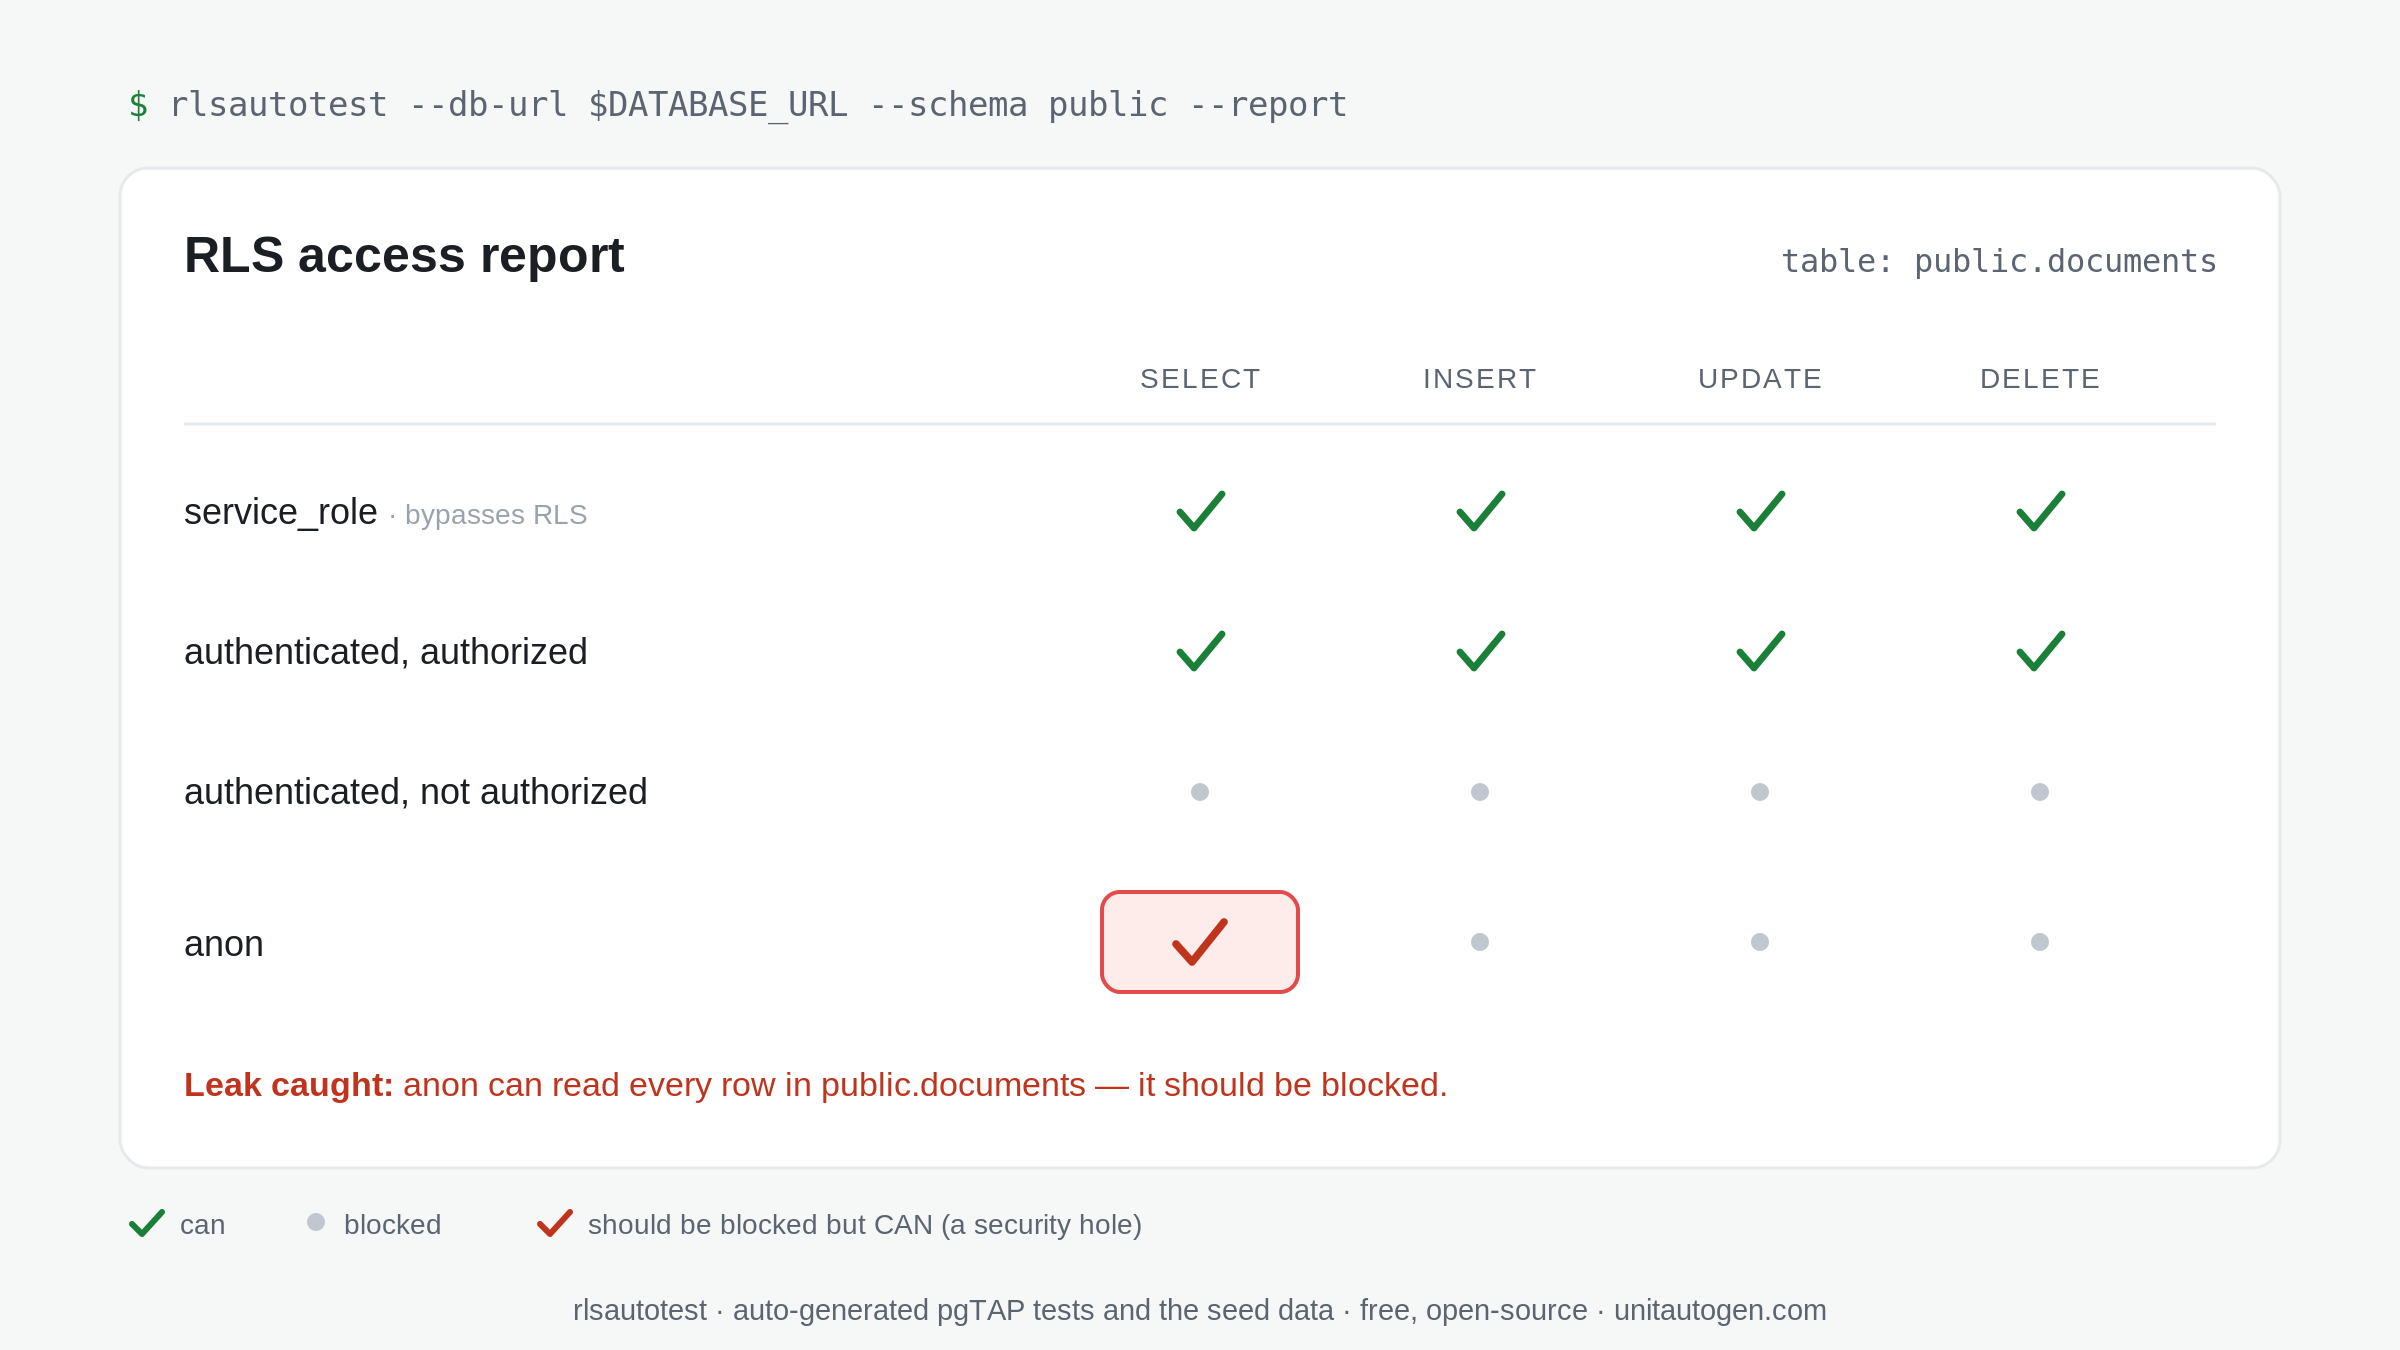Click authenticated, authorized UPDATE checkmark

pos(1760,651)
